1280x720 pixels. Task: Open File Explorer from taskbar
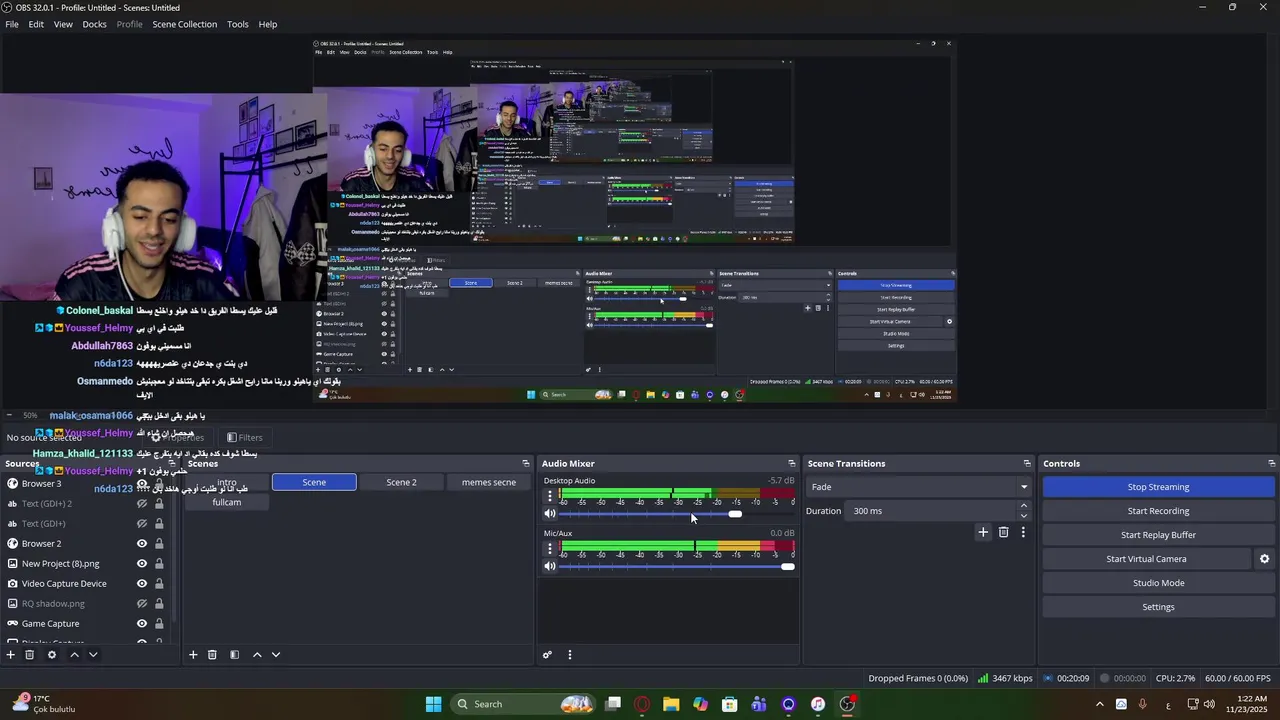671,704
